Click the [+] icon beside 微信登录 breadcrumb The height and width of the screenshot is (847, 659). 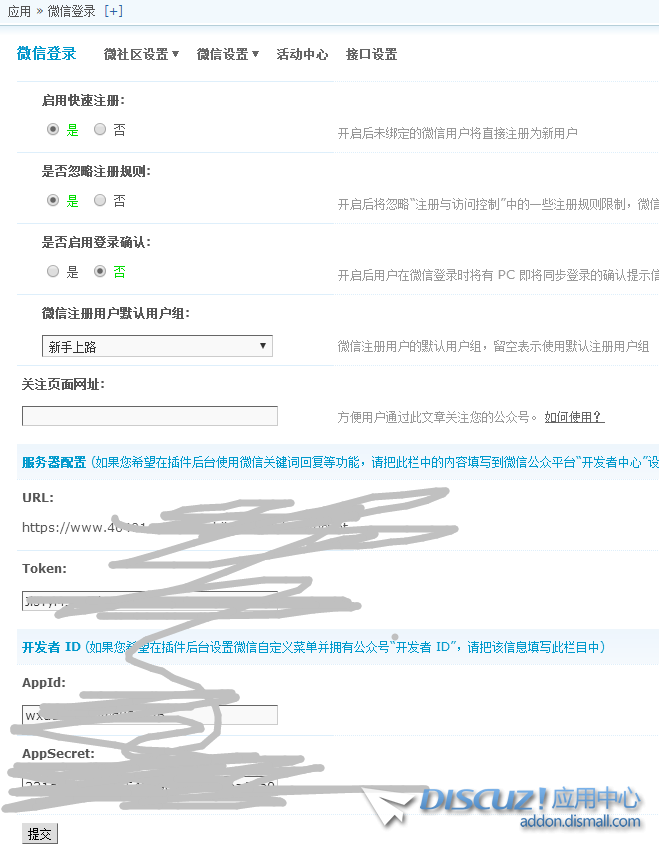click(113, 10)
